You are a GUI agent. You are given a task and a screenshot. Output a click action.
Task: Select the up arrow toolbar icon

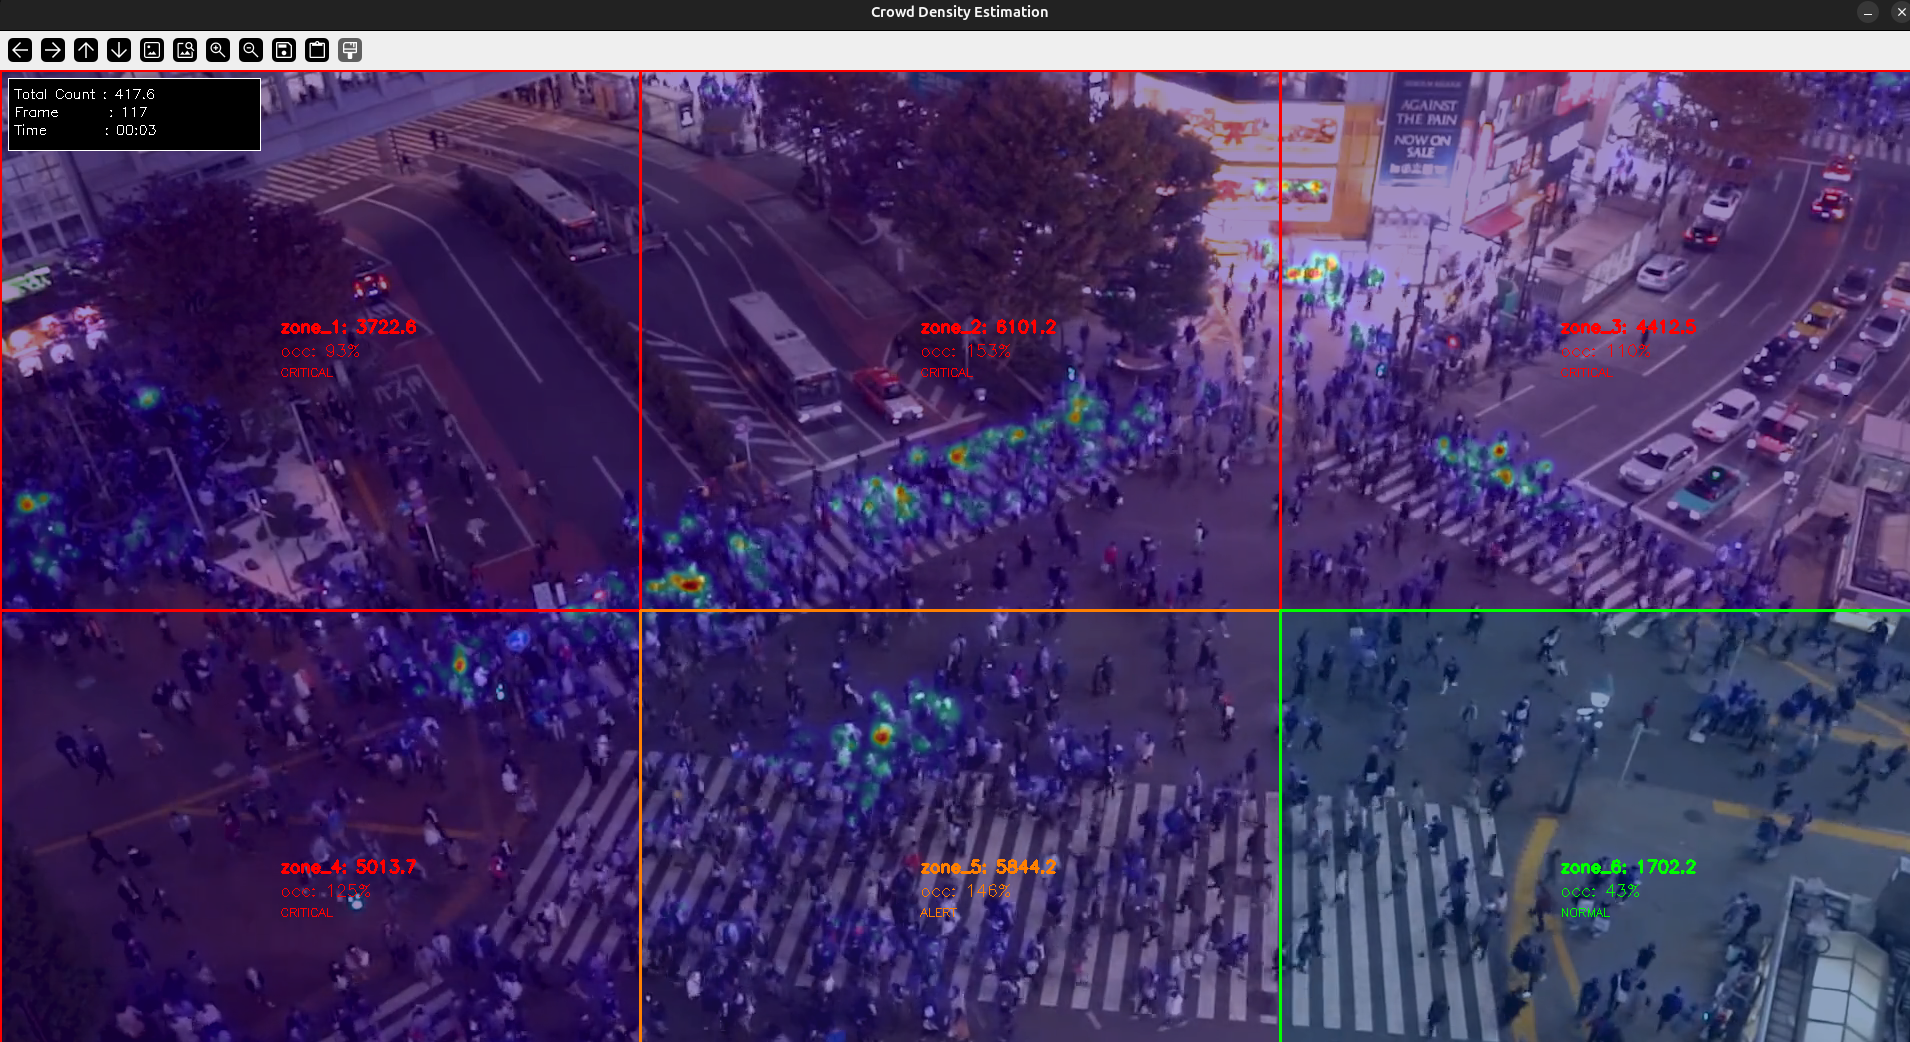tap(86, 50)
